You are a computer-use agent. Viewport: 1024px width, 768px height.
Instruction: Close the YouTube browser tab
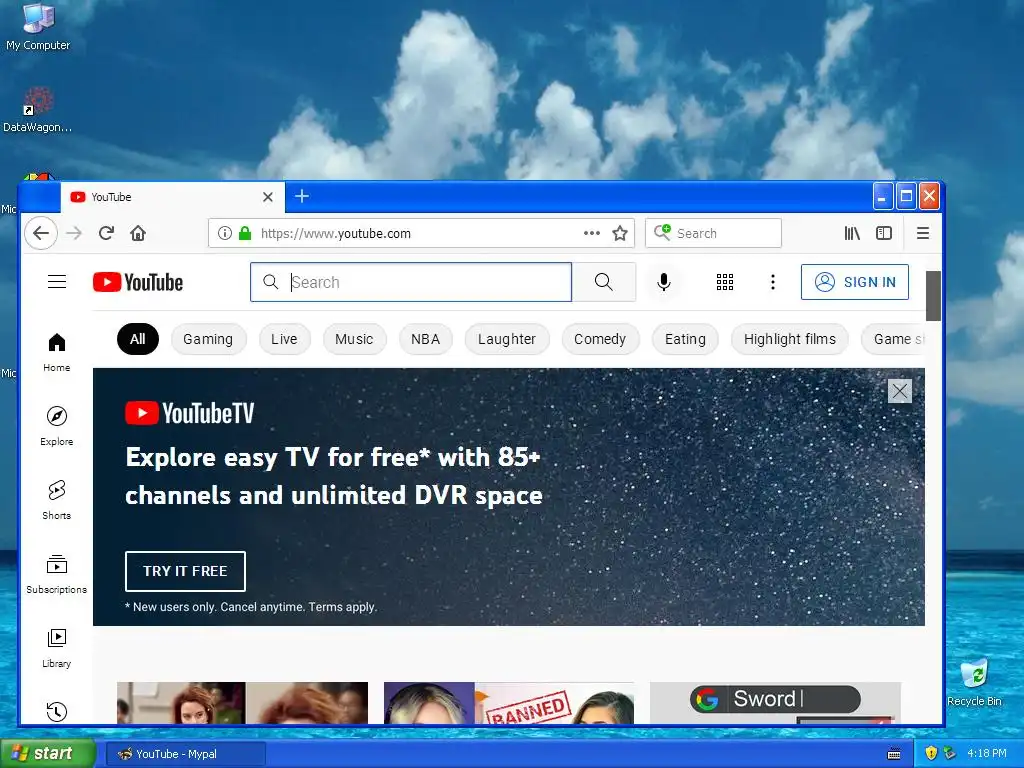tap(268, 197)
